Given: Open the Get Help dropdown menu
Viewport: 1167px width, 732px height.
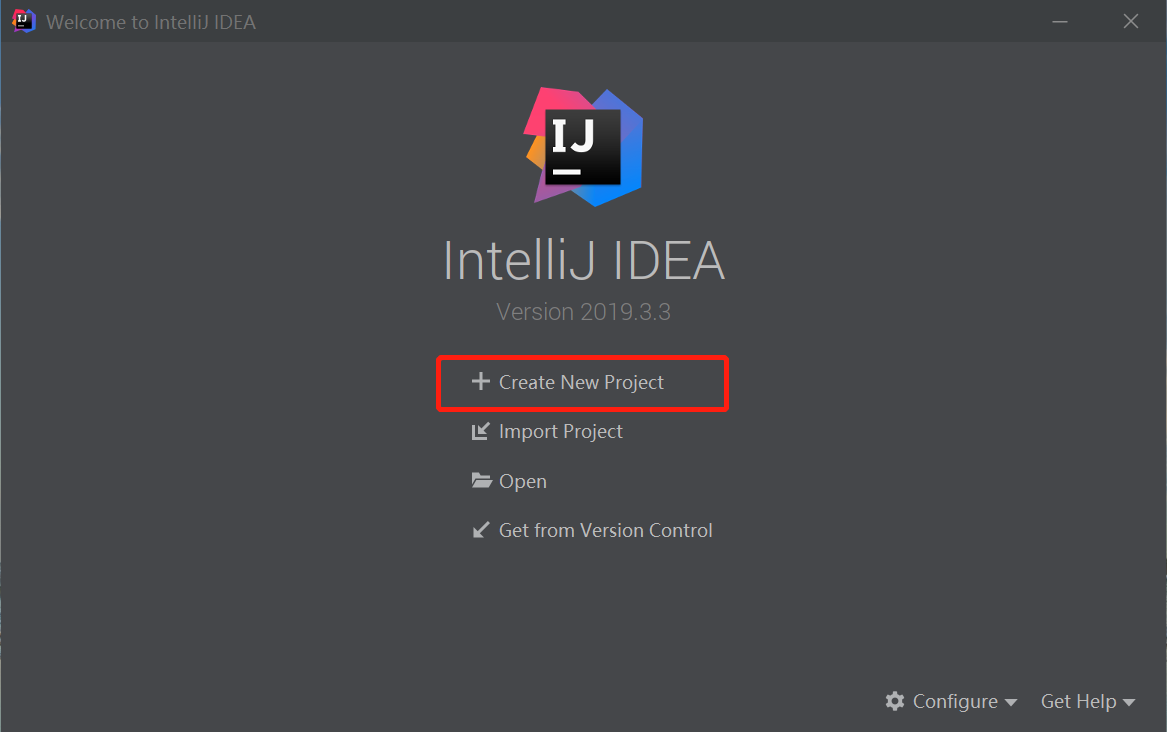Looking at the screenshot, I should (1081, 701).
